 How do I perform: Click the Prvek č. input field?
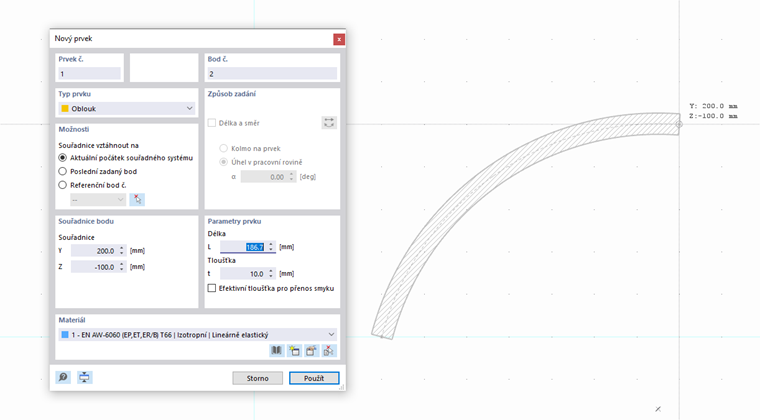coord(89,74)
